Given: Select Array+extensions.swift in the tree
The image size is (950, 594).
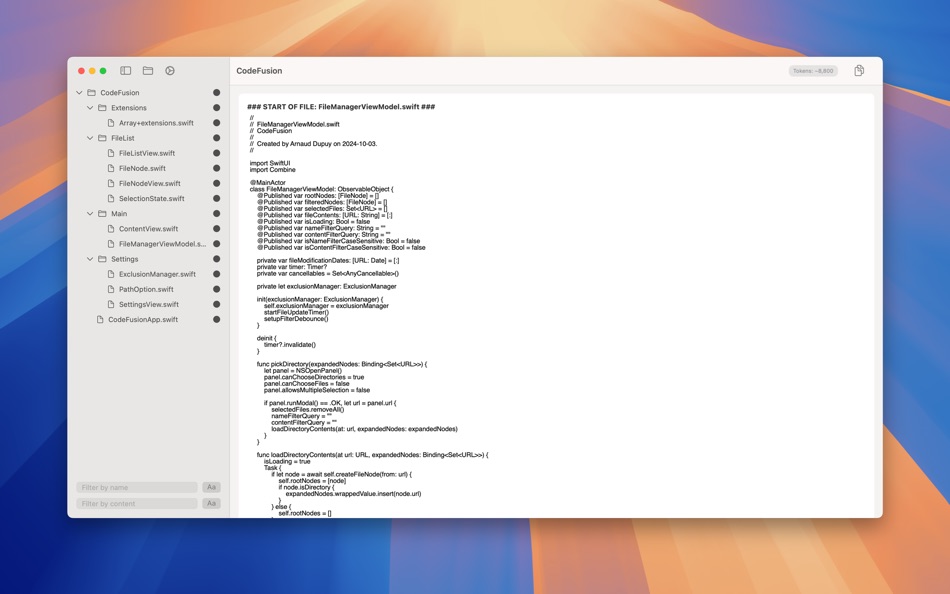Looking at the screenshot, I should click(x=156, y=123).
